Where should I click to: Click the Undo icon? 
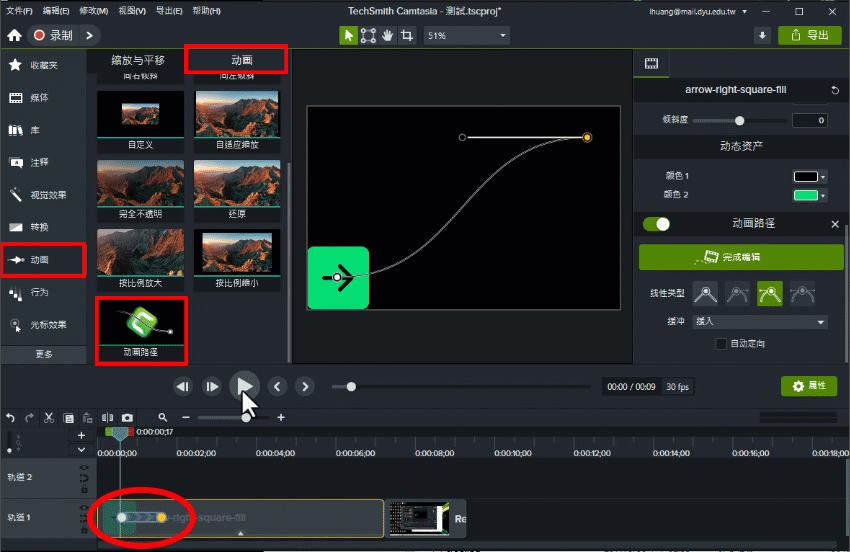pyautogui.click(x=10, y=418)
